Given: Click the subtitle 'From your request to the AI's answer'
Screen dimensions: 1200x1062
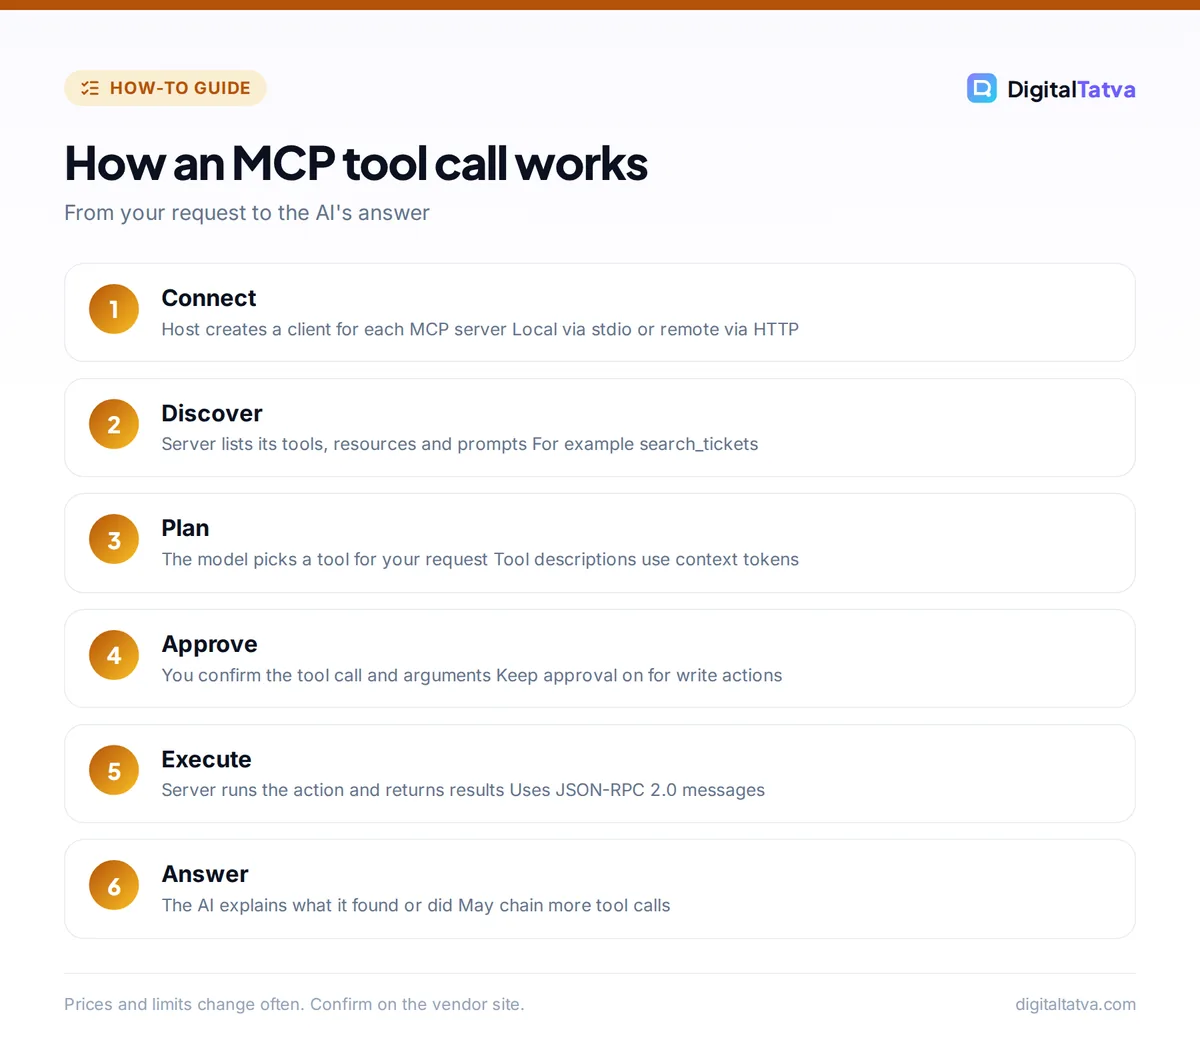Looking at the screenshot, I should (x=247, y=213).
